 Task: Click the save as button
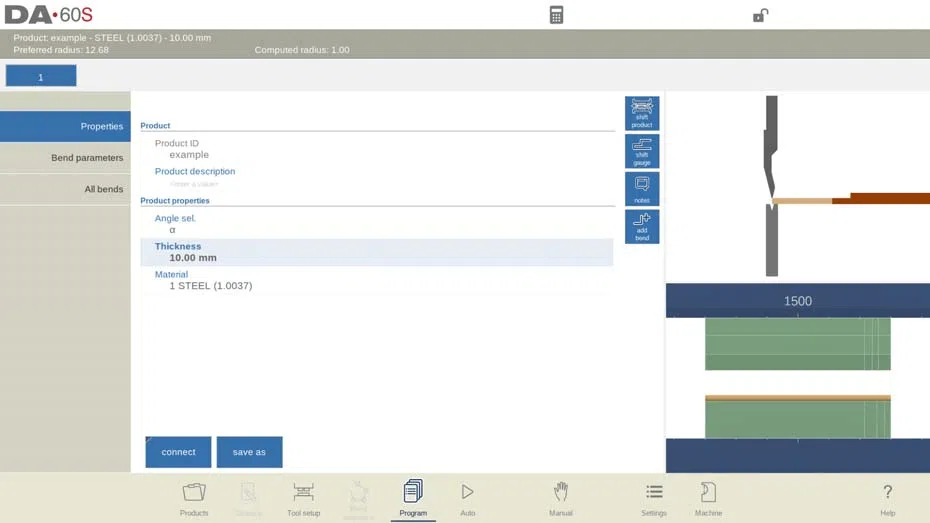coord(249,452)
